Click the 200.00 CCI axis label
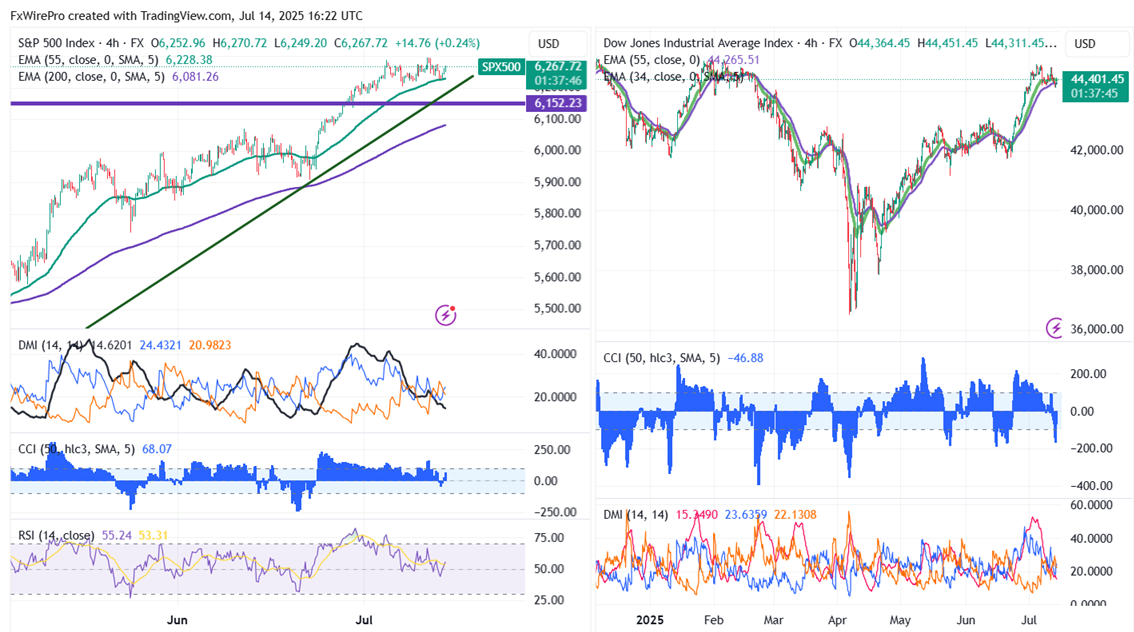Viewport: 1134px width, 632px height. click(x=1088, y=374)
